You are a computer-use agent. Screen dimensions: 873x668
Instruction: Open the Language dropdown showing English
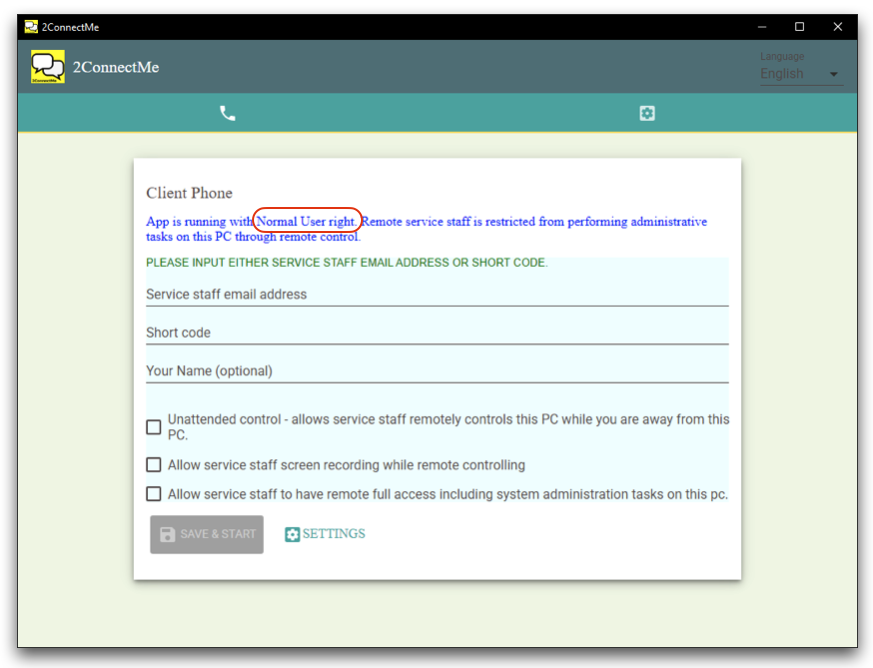[x=802, y=74]
